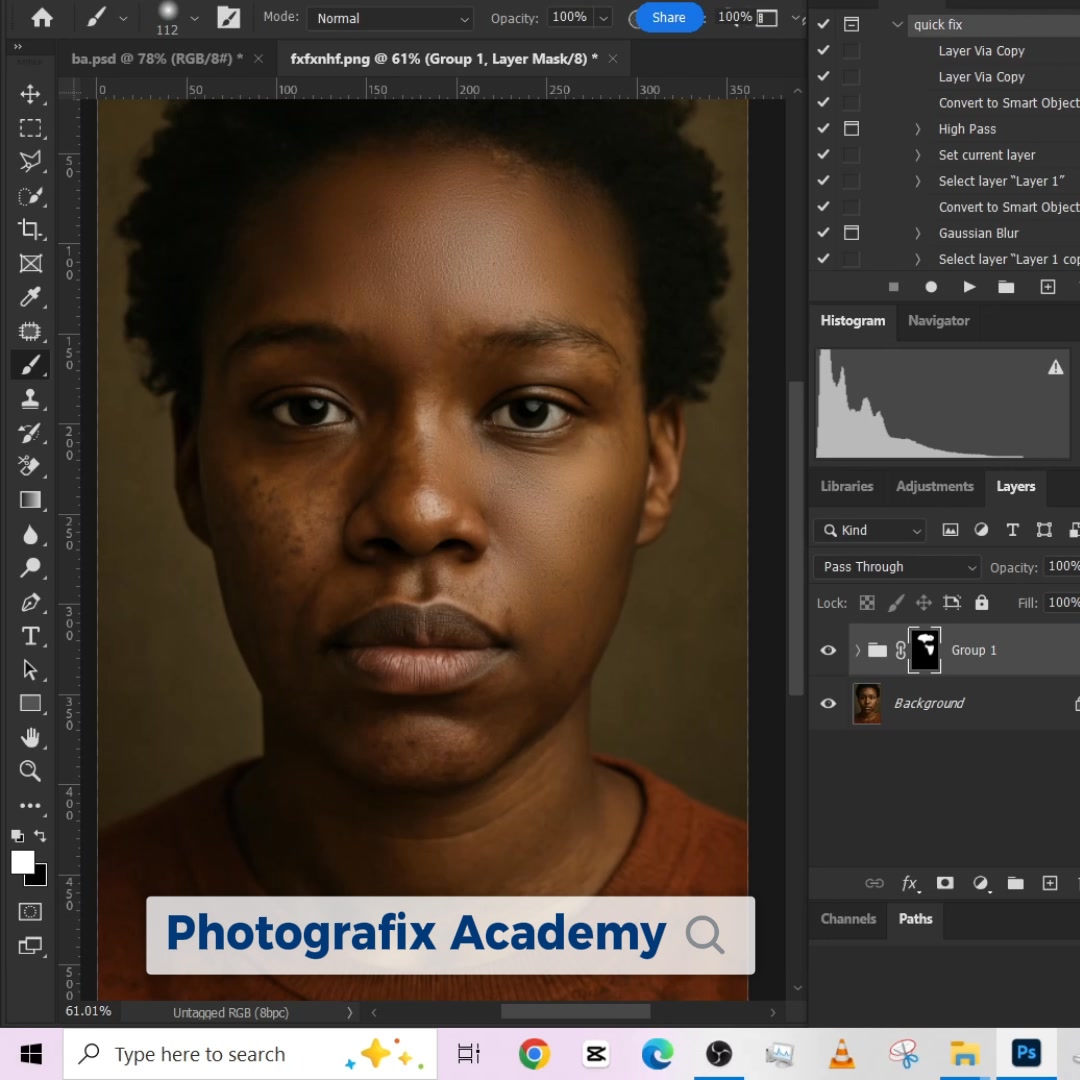Image resolution: width=1080 pixels, height=1080 pixels.
Task: Select the History Brush tool
Action: coord(30,433)
